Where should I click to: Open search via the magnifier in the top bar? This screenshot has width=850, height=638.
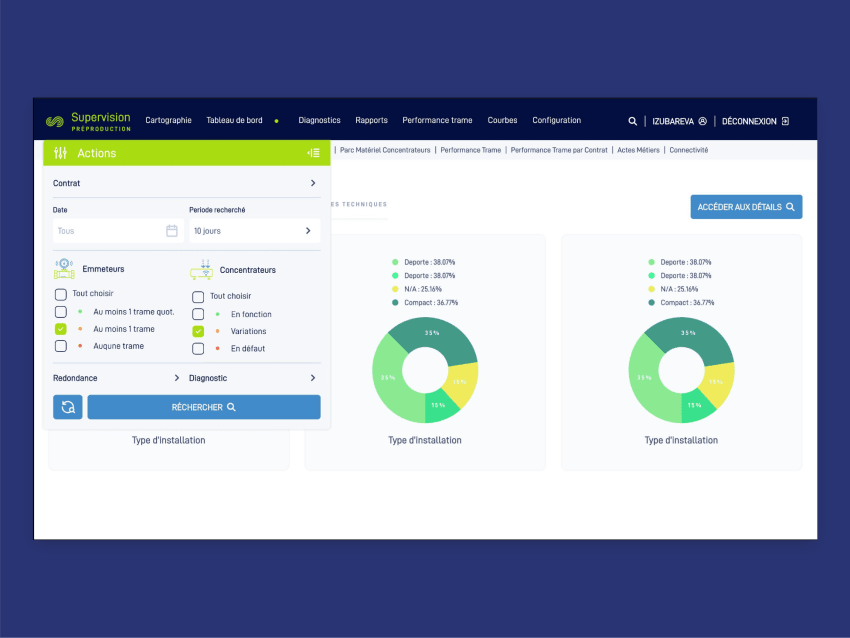(632, 120)
